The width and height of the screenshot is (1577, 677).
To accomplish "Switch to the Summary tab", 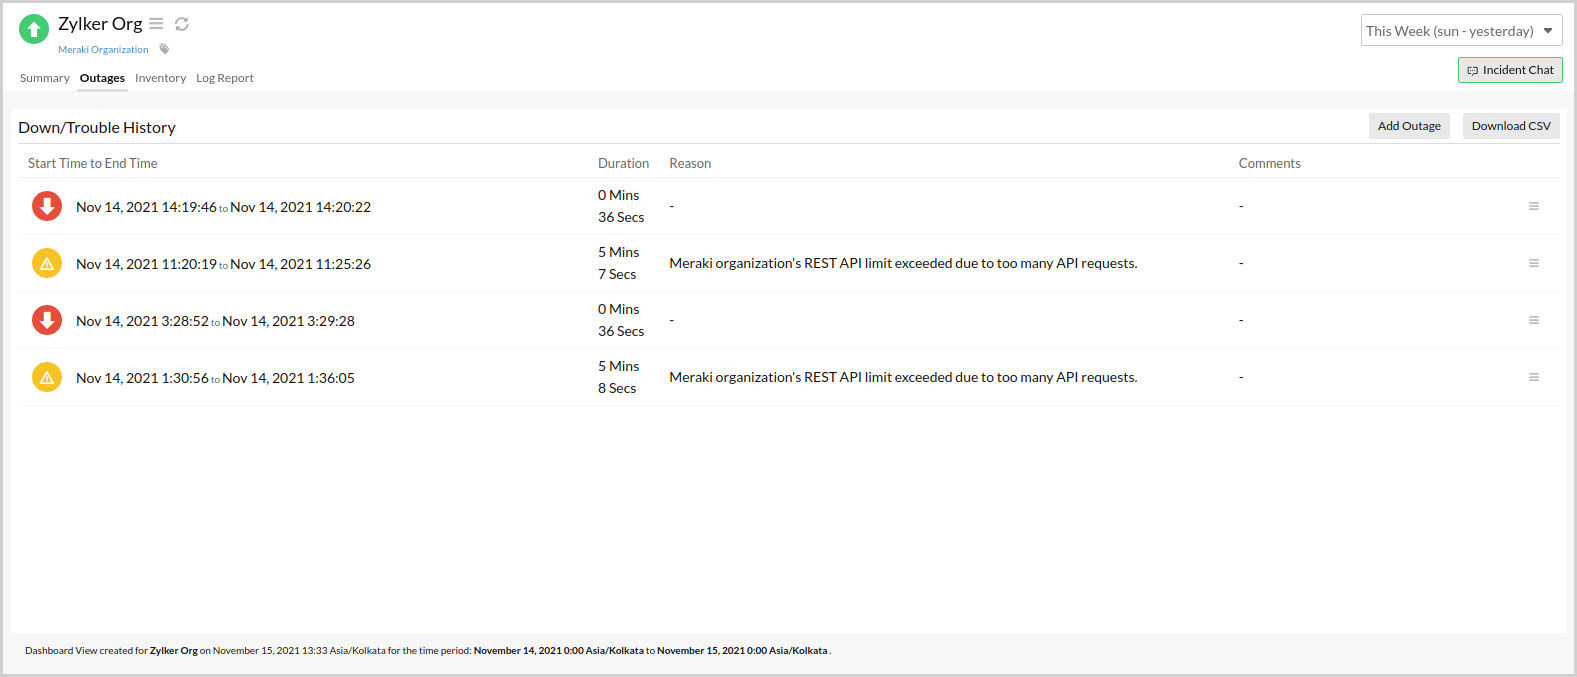I will point(45,78).
